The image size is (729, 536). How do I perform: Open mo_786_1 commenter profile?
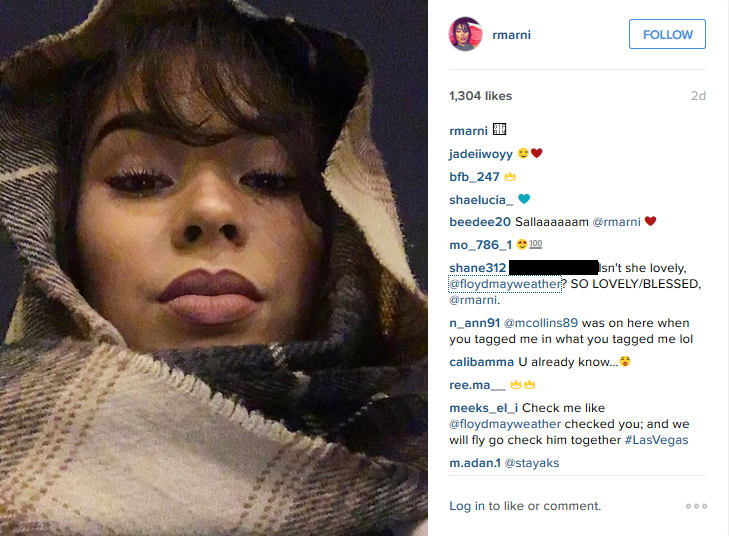pyautogui.click(x=480, y=245)
